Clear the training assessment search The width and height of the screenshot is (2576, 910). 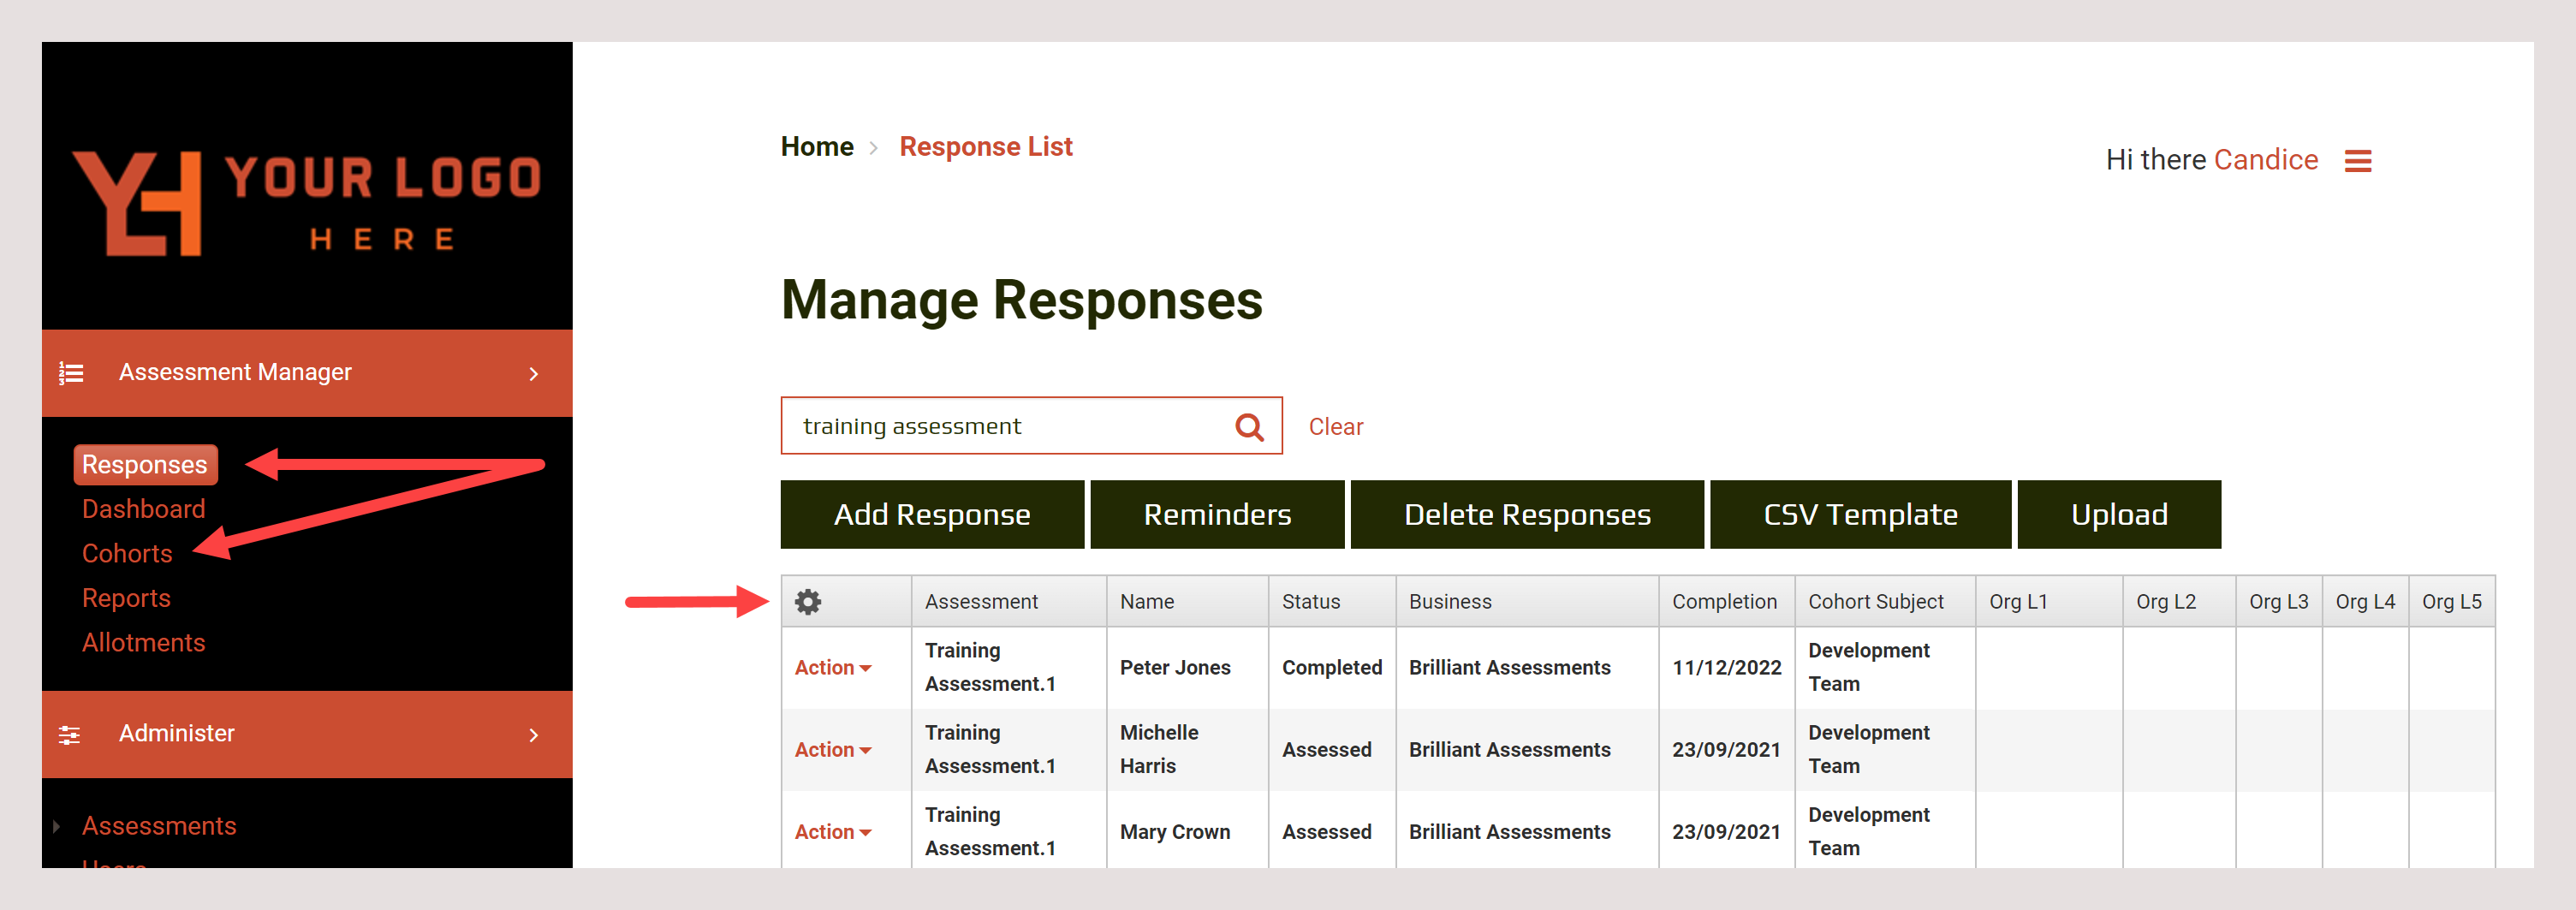tap(1335, 426)
